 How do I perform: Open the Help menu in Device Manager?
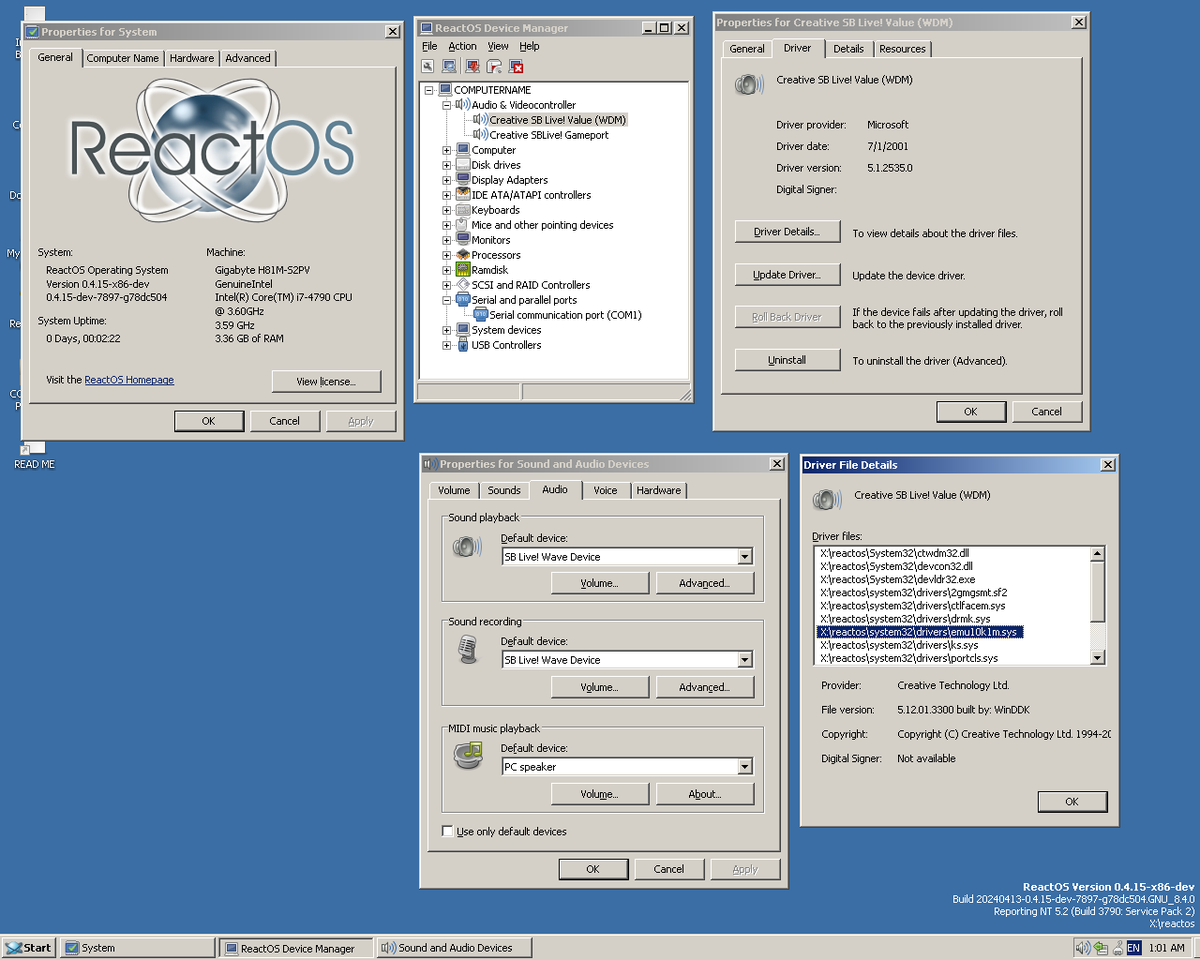click(x=530, y=46)
